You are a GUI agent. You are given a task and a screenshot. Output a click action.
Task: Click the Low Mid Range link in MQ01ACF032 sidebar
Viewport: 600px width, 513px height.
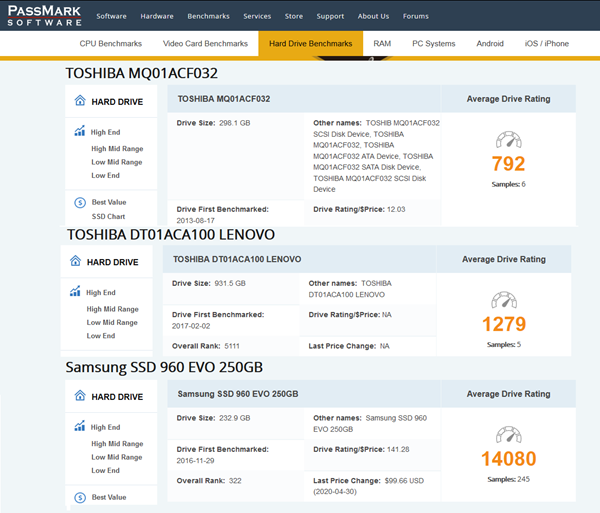click(x=116, y=162)
